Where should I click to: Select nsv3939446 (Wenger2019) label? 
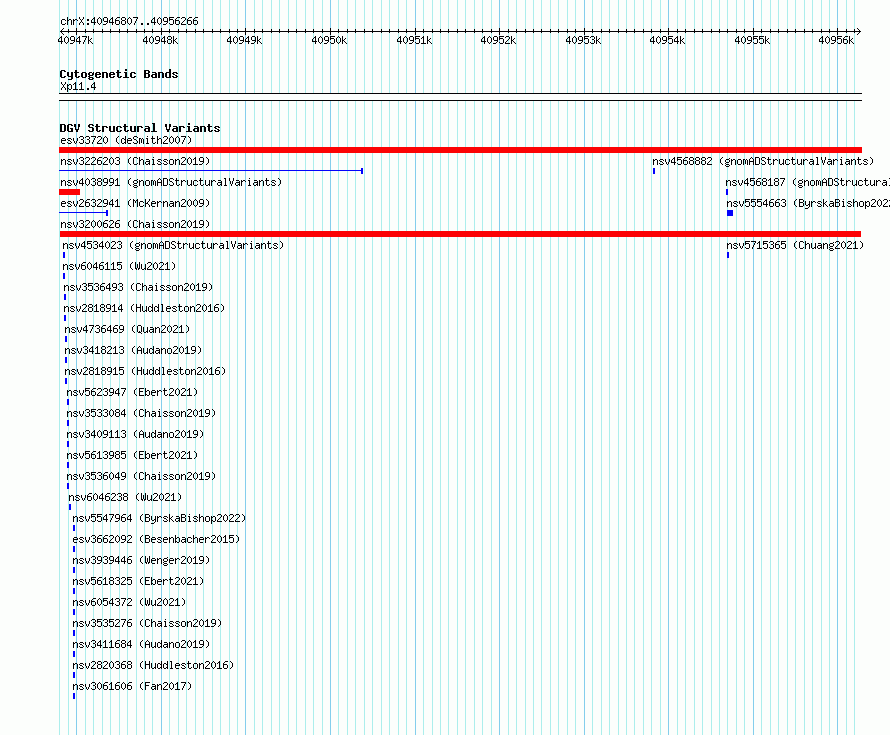point(141,560)
